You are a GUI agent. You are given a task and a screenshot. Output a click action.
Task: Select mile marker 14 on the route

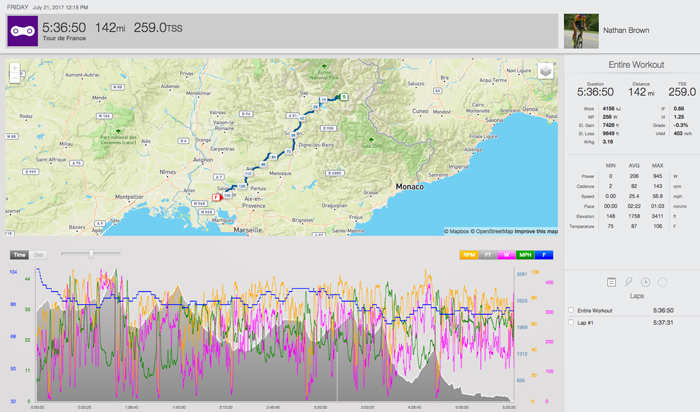(324, 100)
